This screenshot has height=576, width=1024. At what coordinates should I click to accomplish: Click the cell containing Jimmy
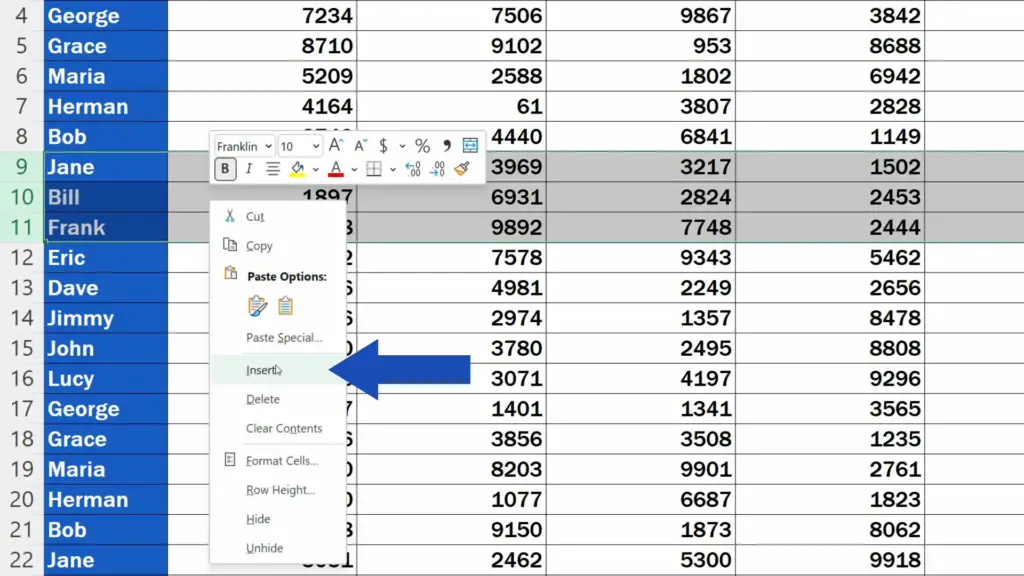106,318
